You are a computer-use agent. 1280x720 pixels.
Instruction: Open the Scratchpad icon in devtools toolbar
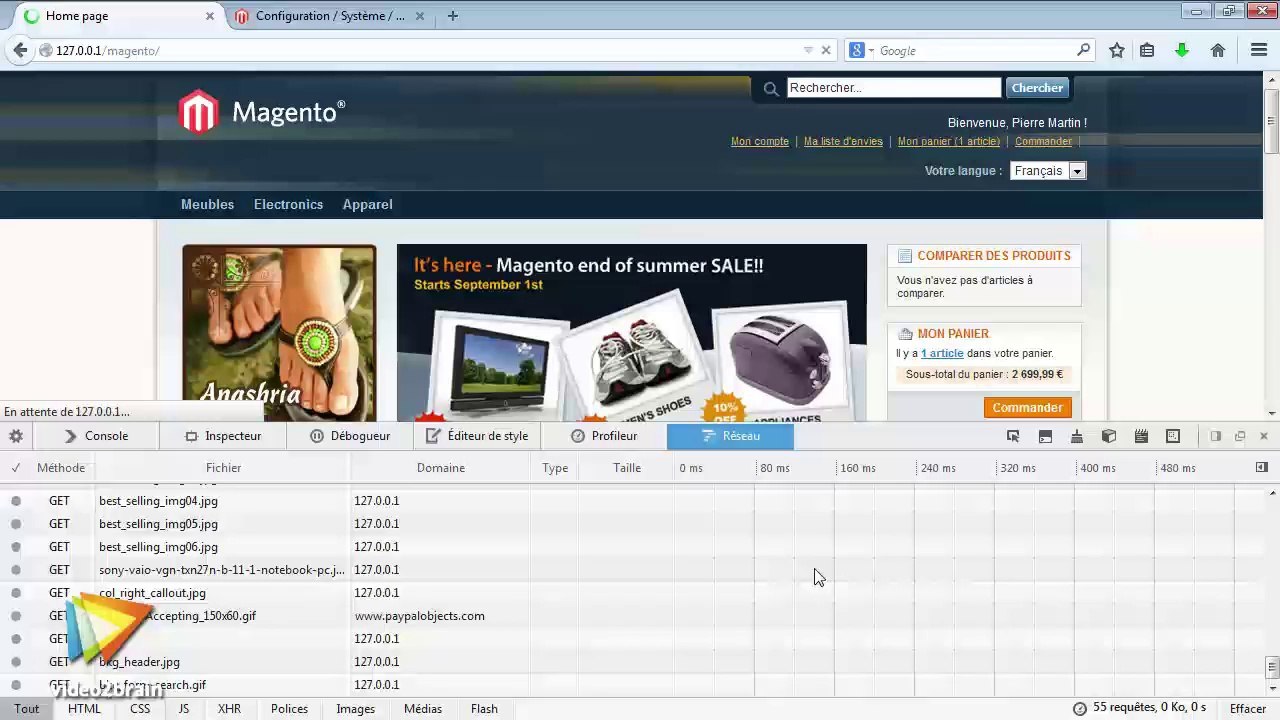pyautogui.click(x=1141, y=436)
